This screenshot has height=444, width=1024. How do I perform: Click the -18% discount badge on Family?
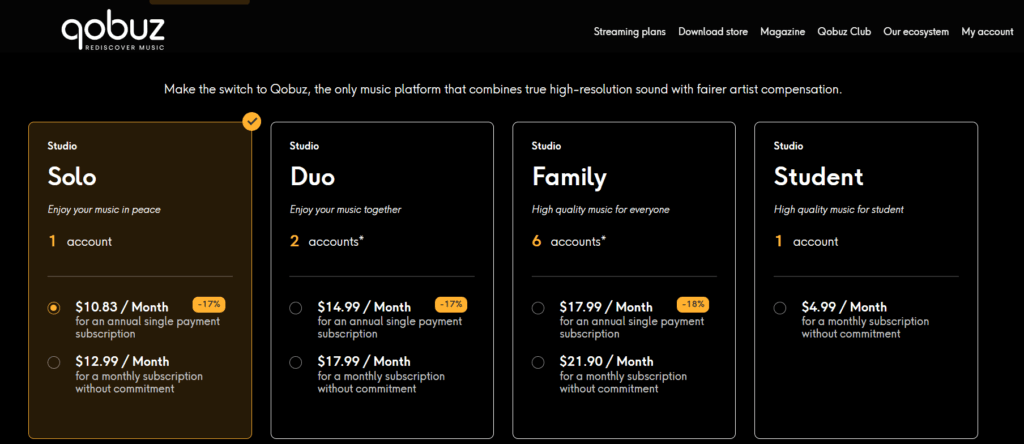tap(693, 303)
